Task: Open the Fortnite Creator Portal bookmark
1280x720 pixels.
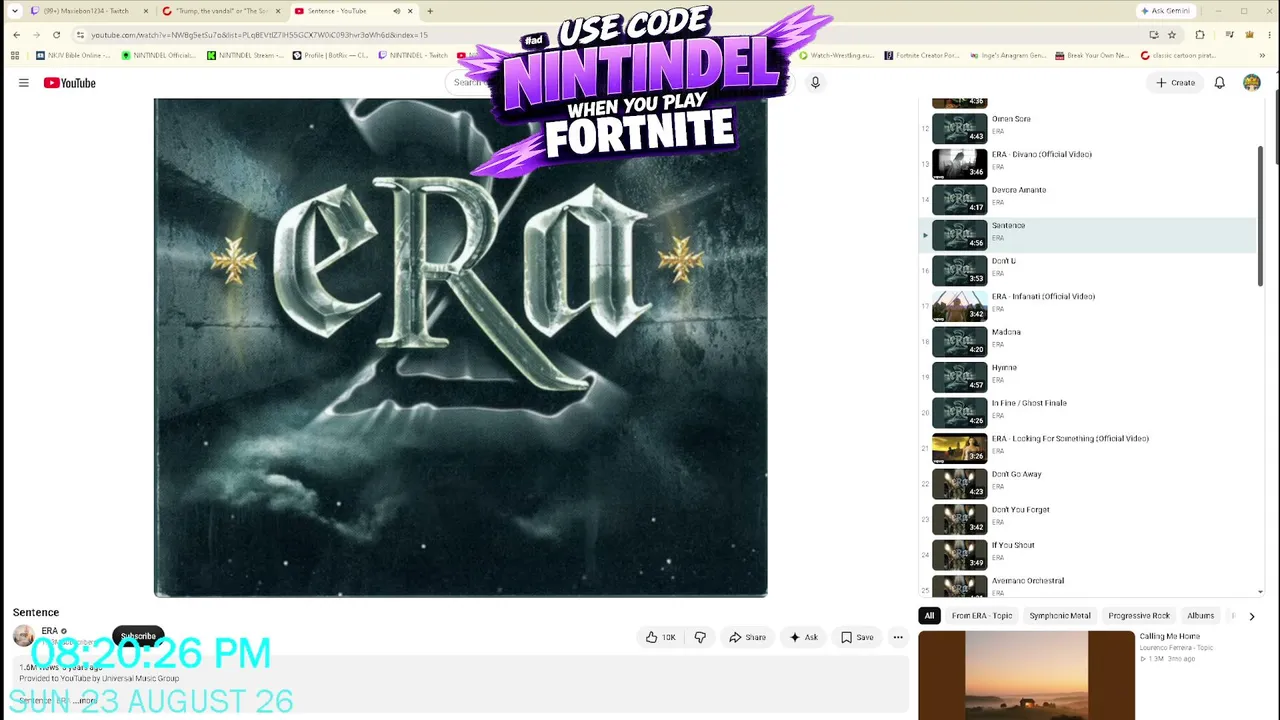Action: (922, 55)
